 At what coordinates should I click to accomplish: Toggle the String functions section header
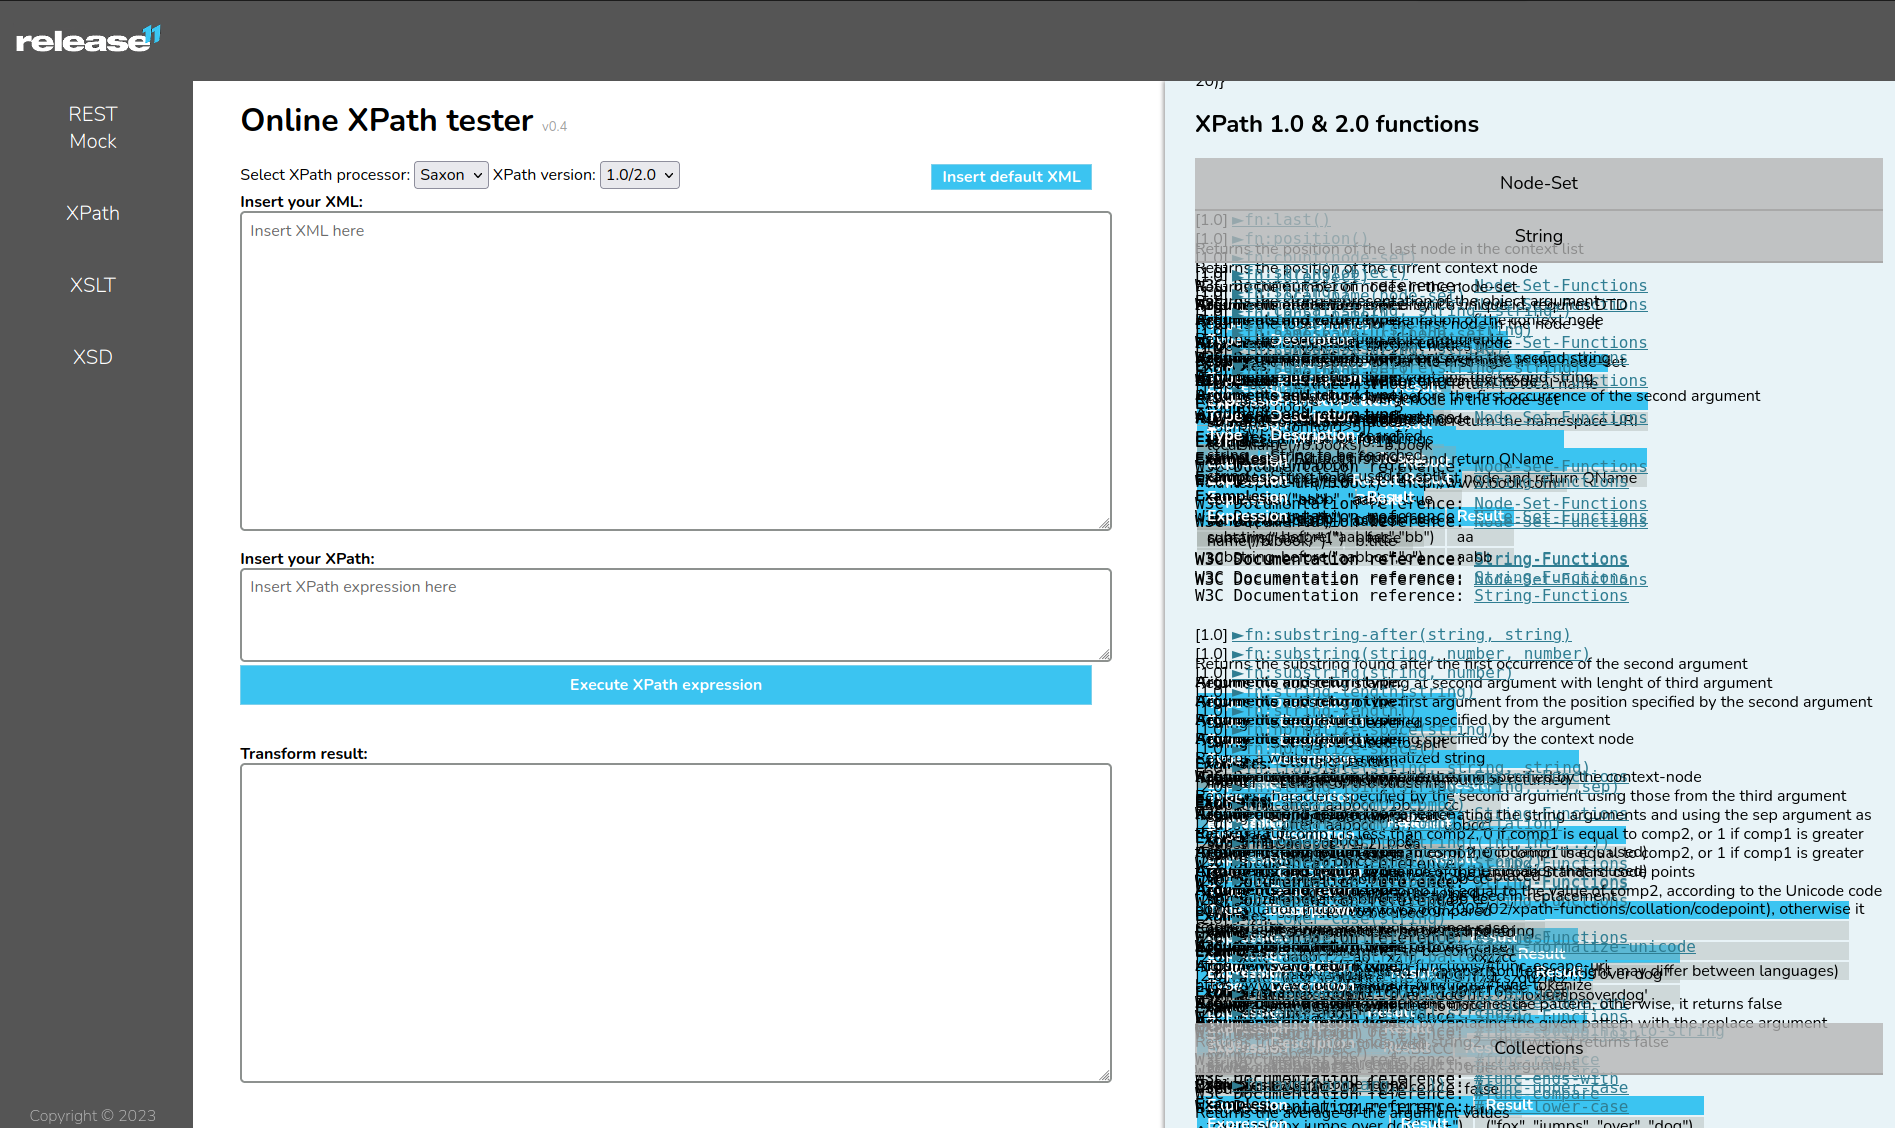pyautogui.click(x=1538, y=236)
